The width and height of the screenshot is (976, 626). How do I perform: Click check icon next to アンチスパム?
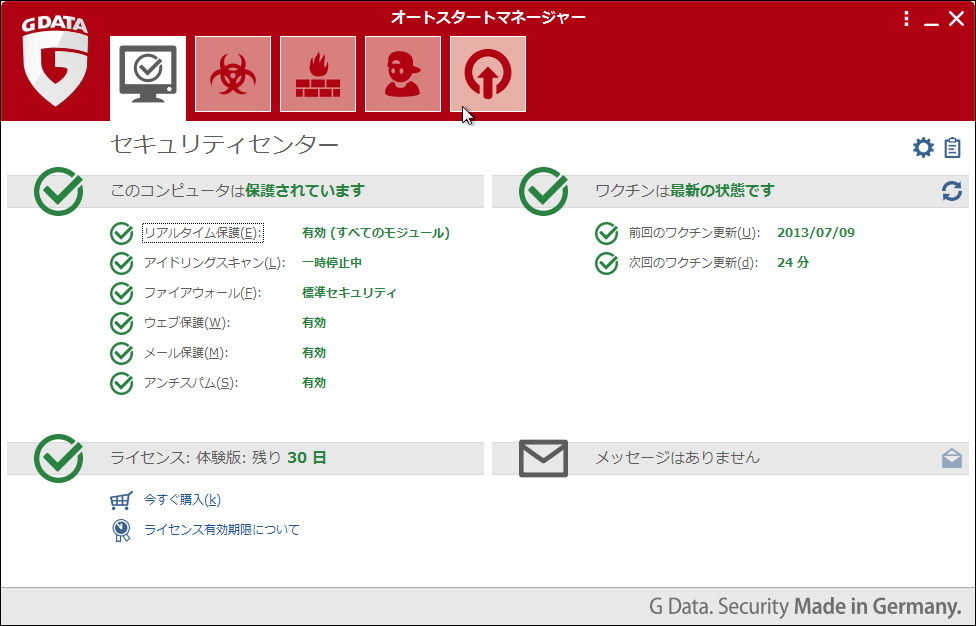(121, 383)
